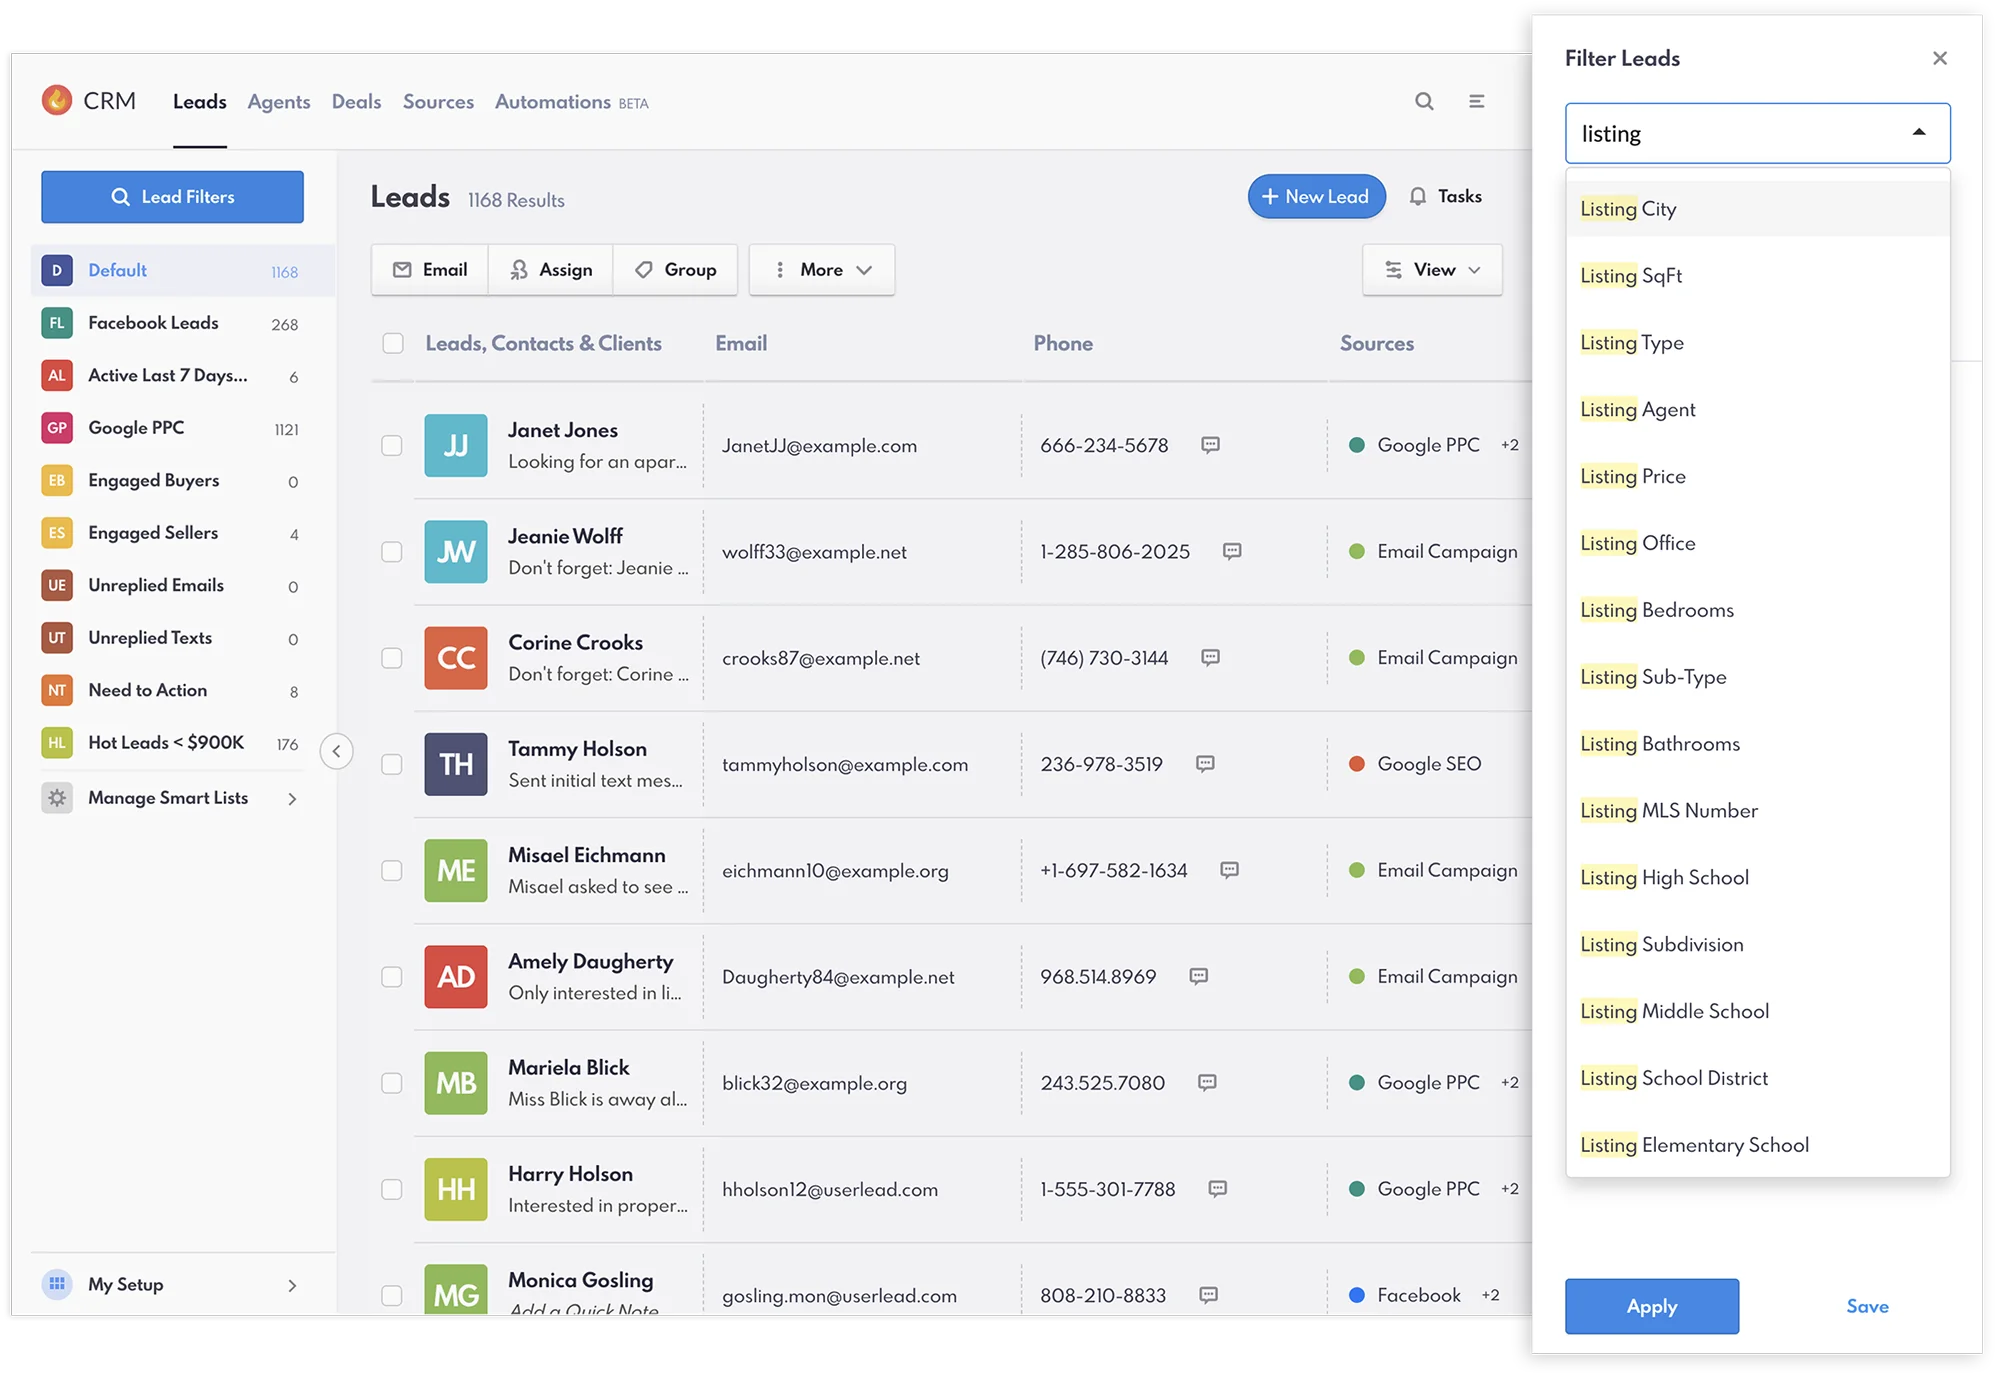The width and height of the screenshot is (2000, 1373).
Task: Click the search magnifier icon in header
Action: pyautogui.click(x=1424, y=101)
